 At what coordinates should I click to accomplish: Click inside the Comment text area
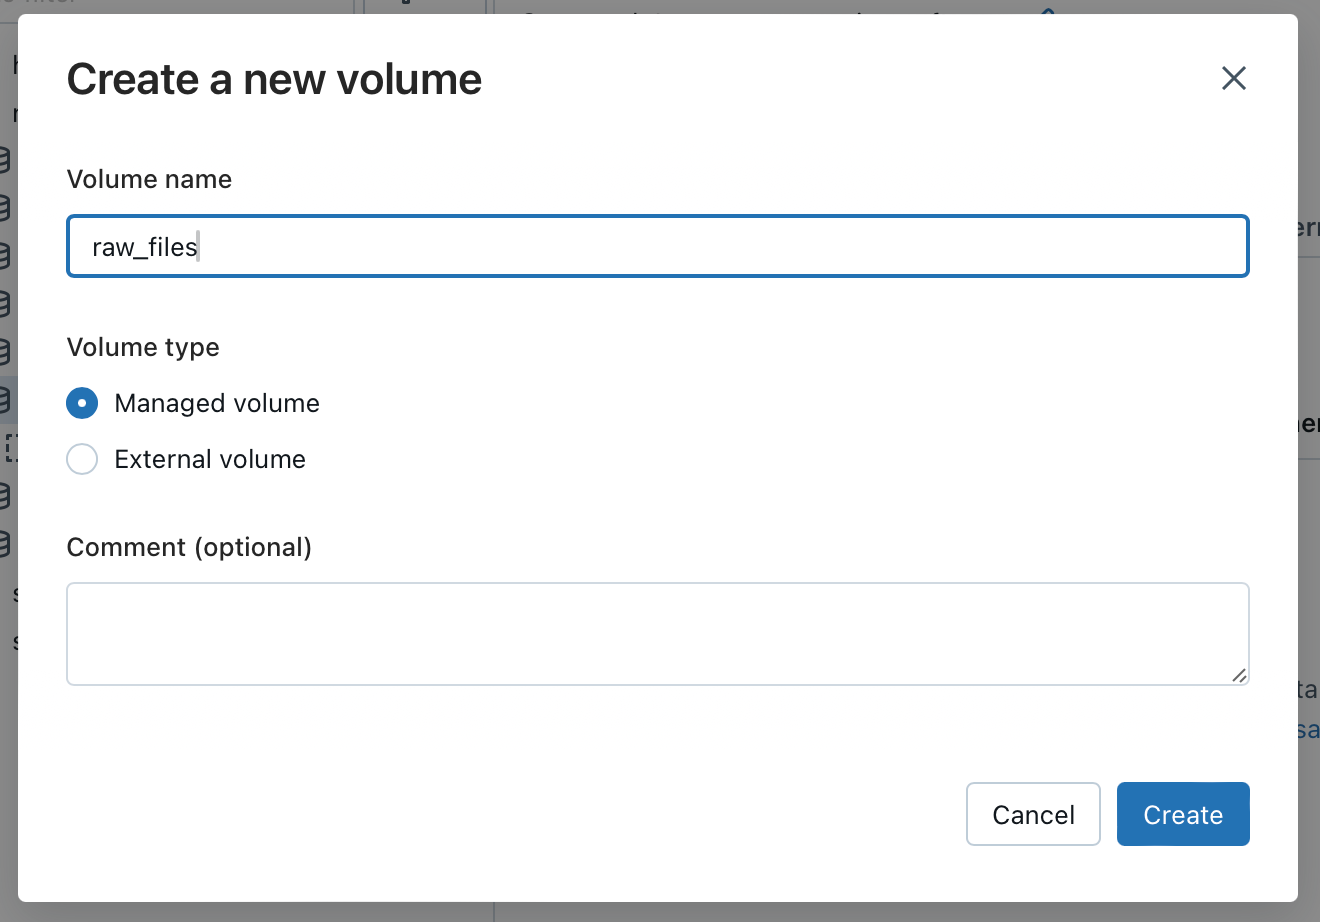click(657, 633)
